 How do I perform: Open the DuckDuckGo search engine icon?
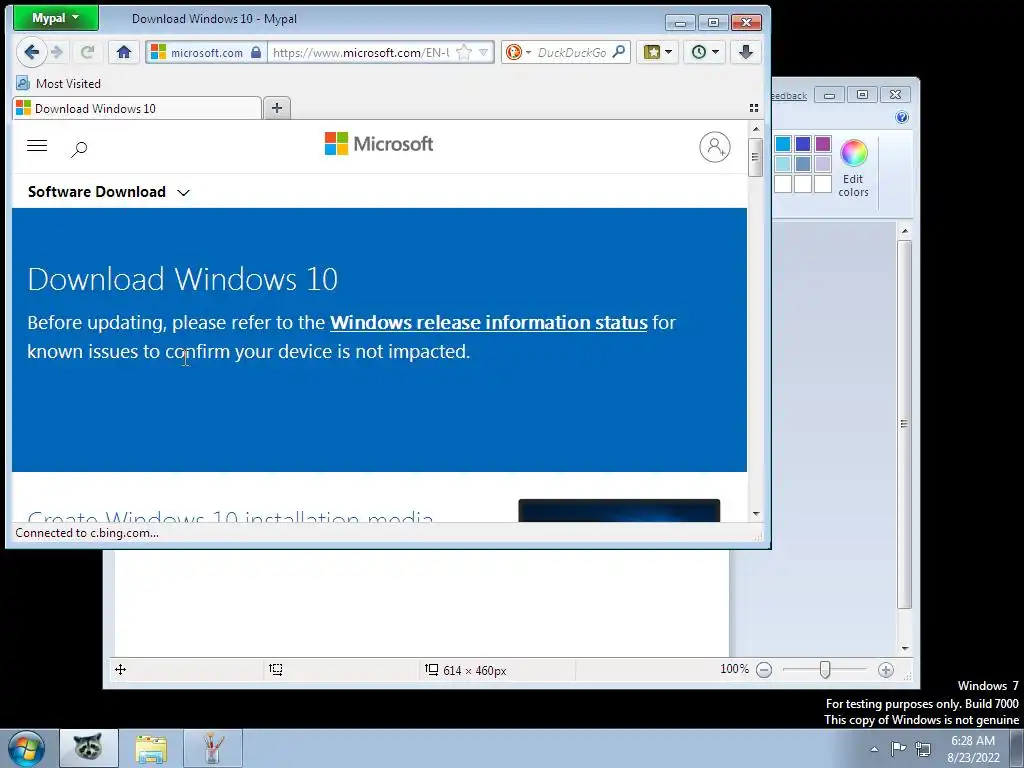point(514,52)
